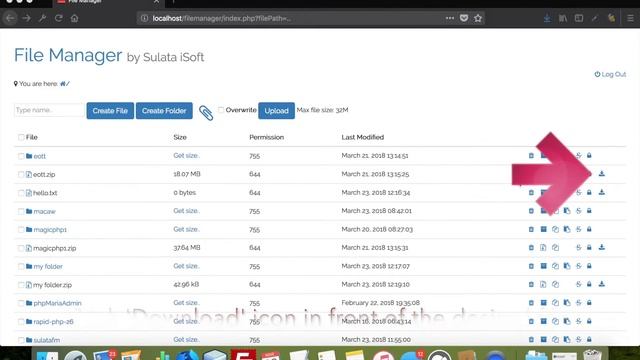Click the home icon in the breadcrumb
This screenshot has height=360, width=640.
62,84
